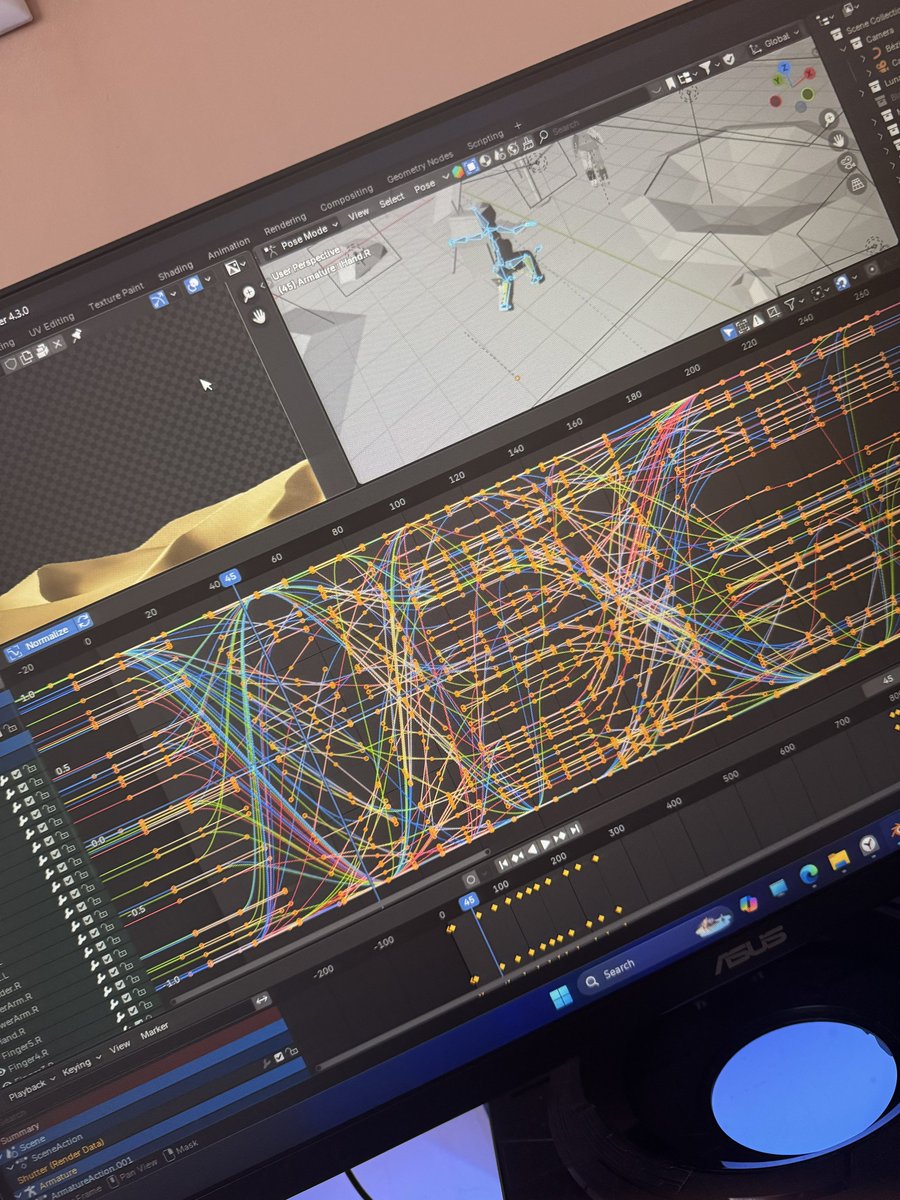Screen dimensions: 900x1200
Task: Toggle camera view with the camera gizmo
Action: coord(847,162)
